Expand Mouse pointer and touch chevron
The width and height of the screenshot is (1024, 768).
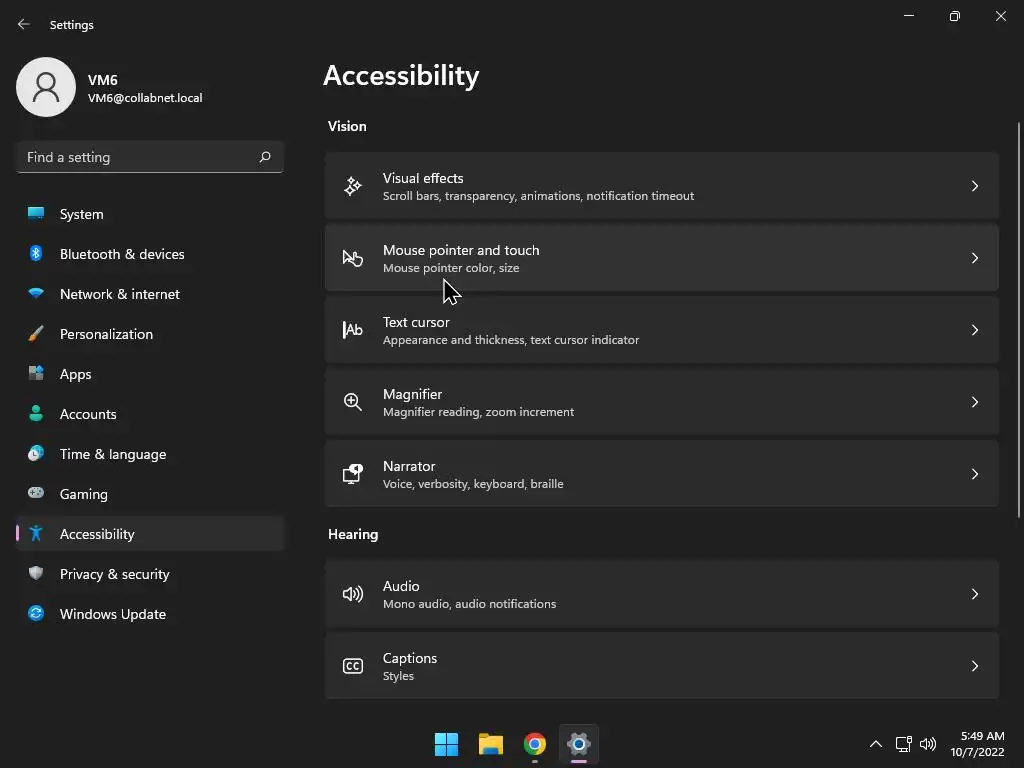tap(975, 258)
